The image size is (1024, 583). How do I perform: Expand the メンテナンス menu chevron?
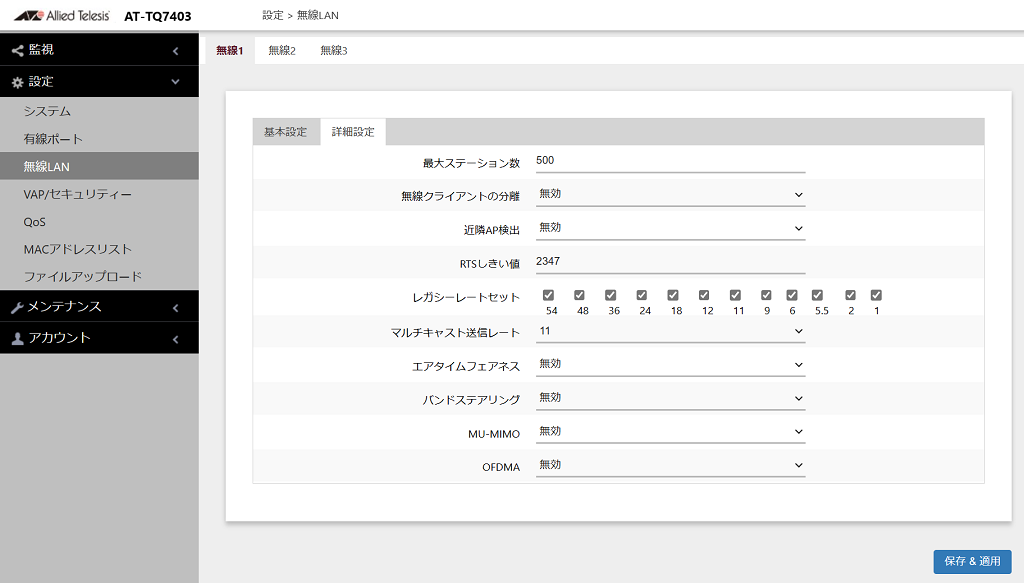click(175, 307)
